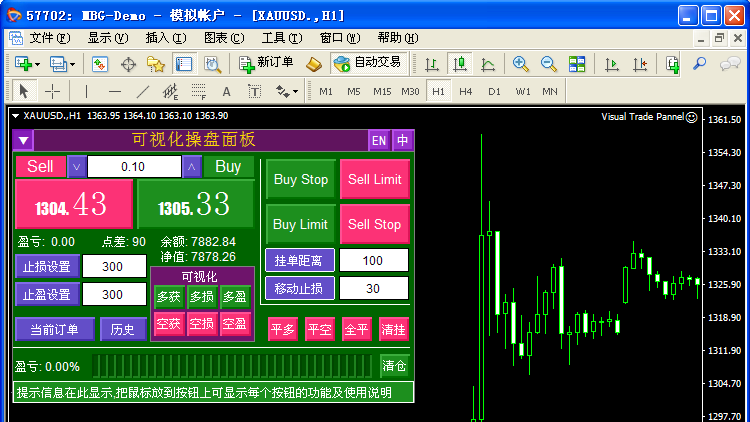The height and width of the screenshot is (422, 750).
Task: Open the new chart icon
Action: [23, 64]
